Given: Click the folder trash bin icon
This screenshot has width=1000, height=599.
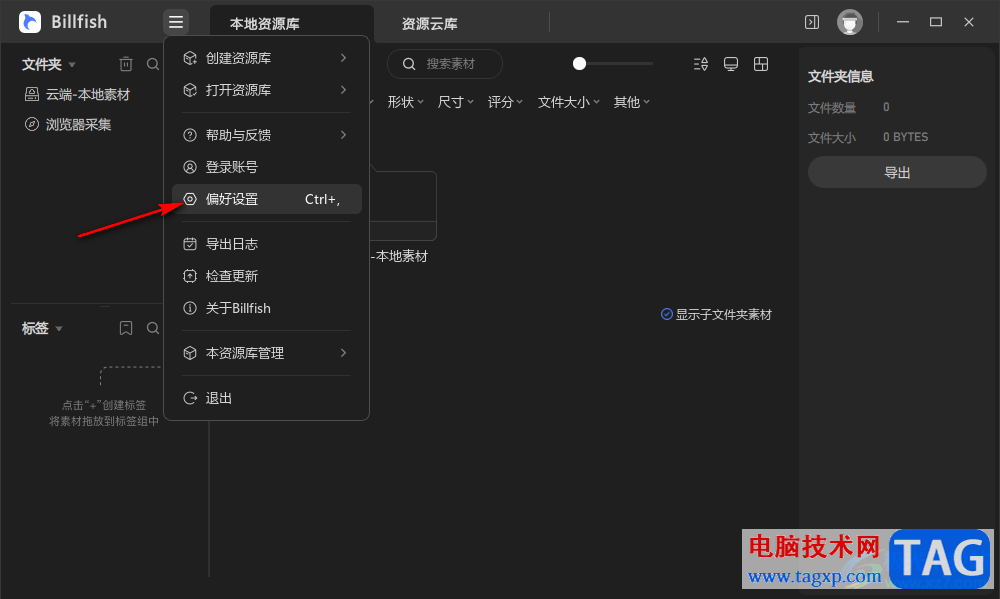Looking at the screenshot, I should [126, 64].
